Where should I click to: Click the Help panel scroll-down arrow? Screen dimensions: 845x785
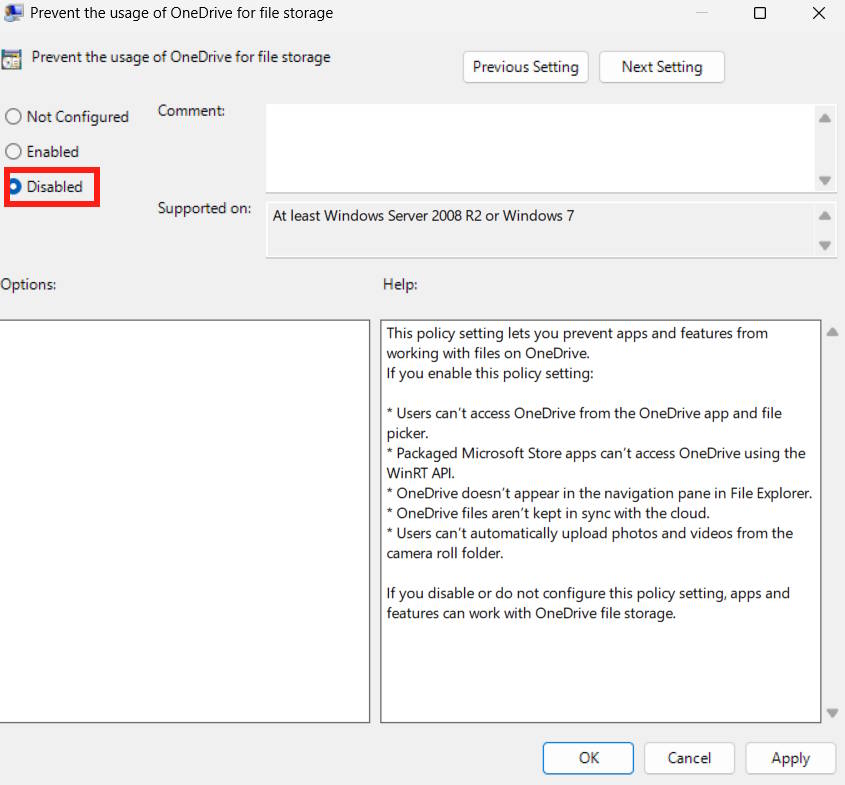(832, 714)
